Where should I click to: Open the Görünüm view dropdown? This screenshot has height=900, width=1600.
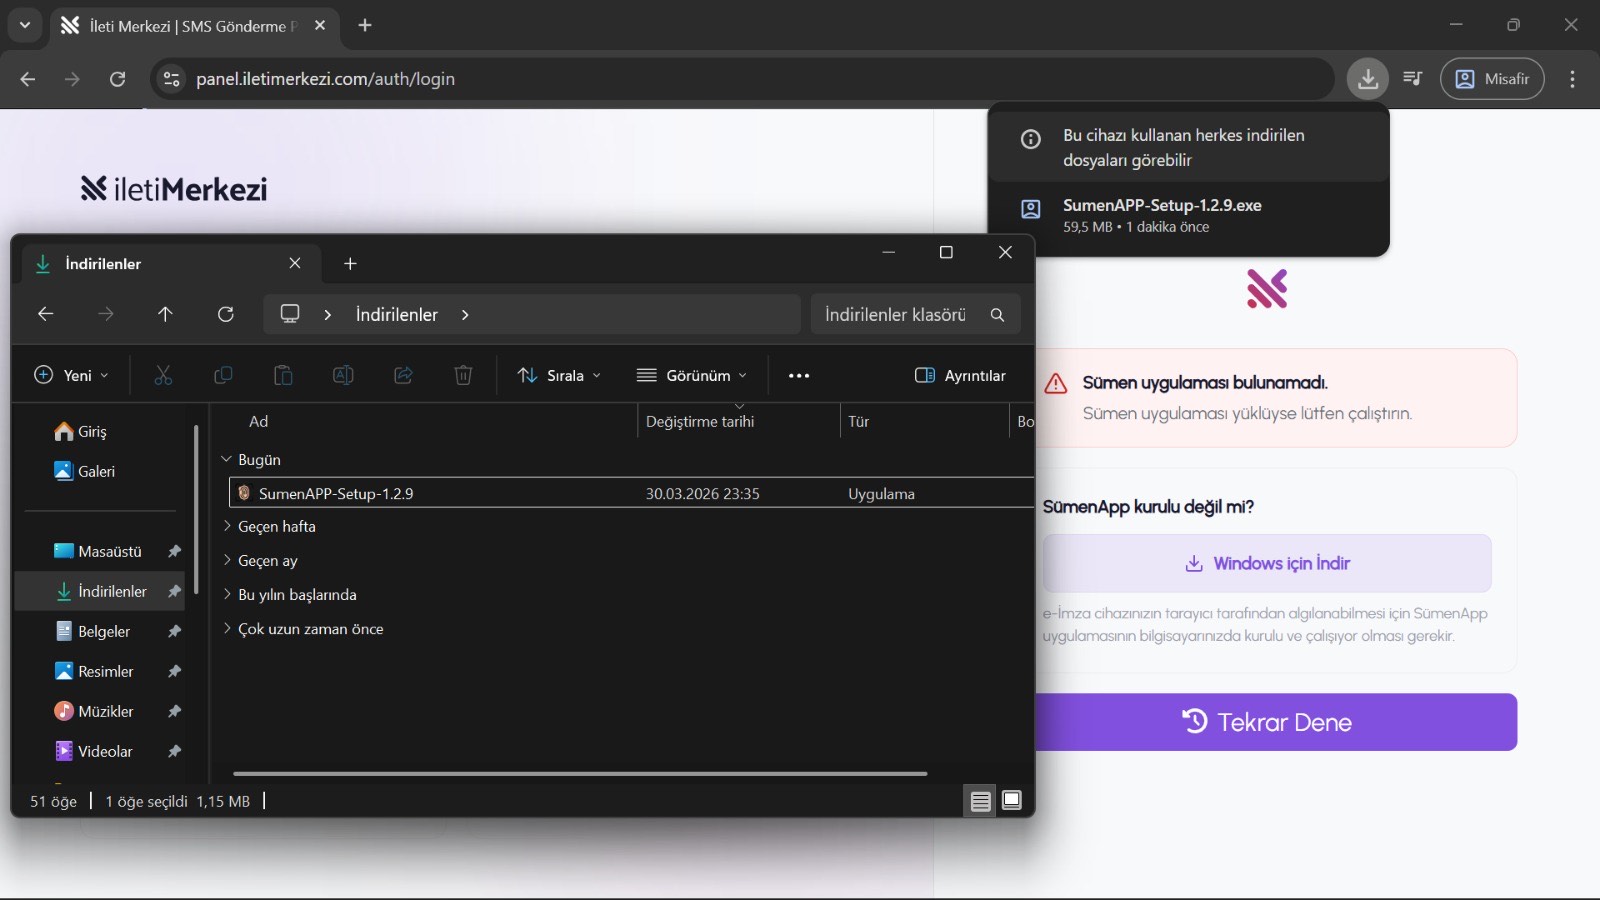692,375
